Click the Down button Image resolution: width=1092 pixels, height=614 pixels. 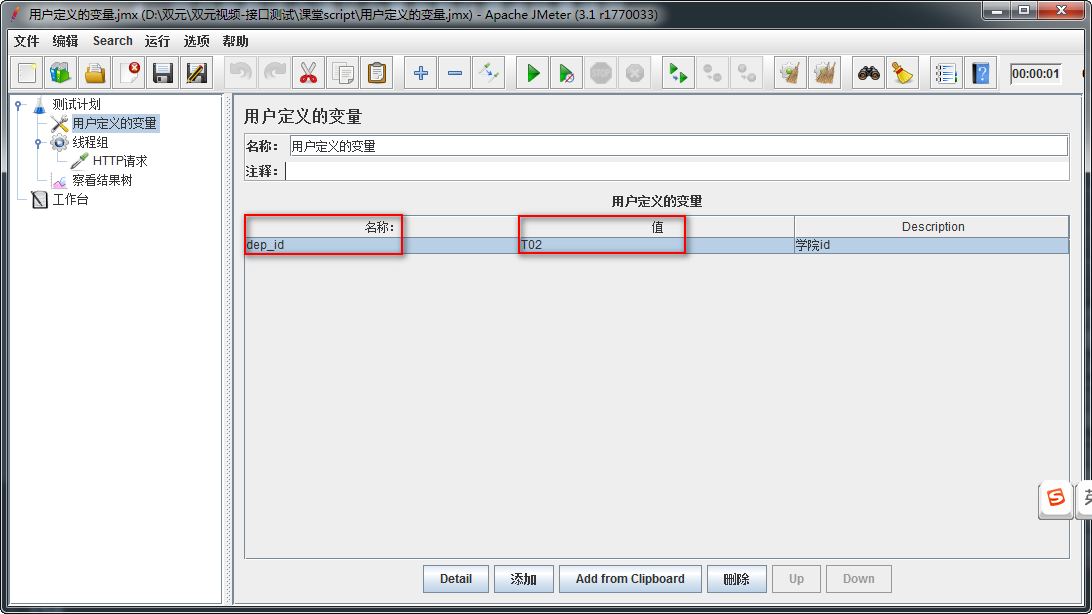(x=859, y=579)
